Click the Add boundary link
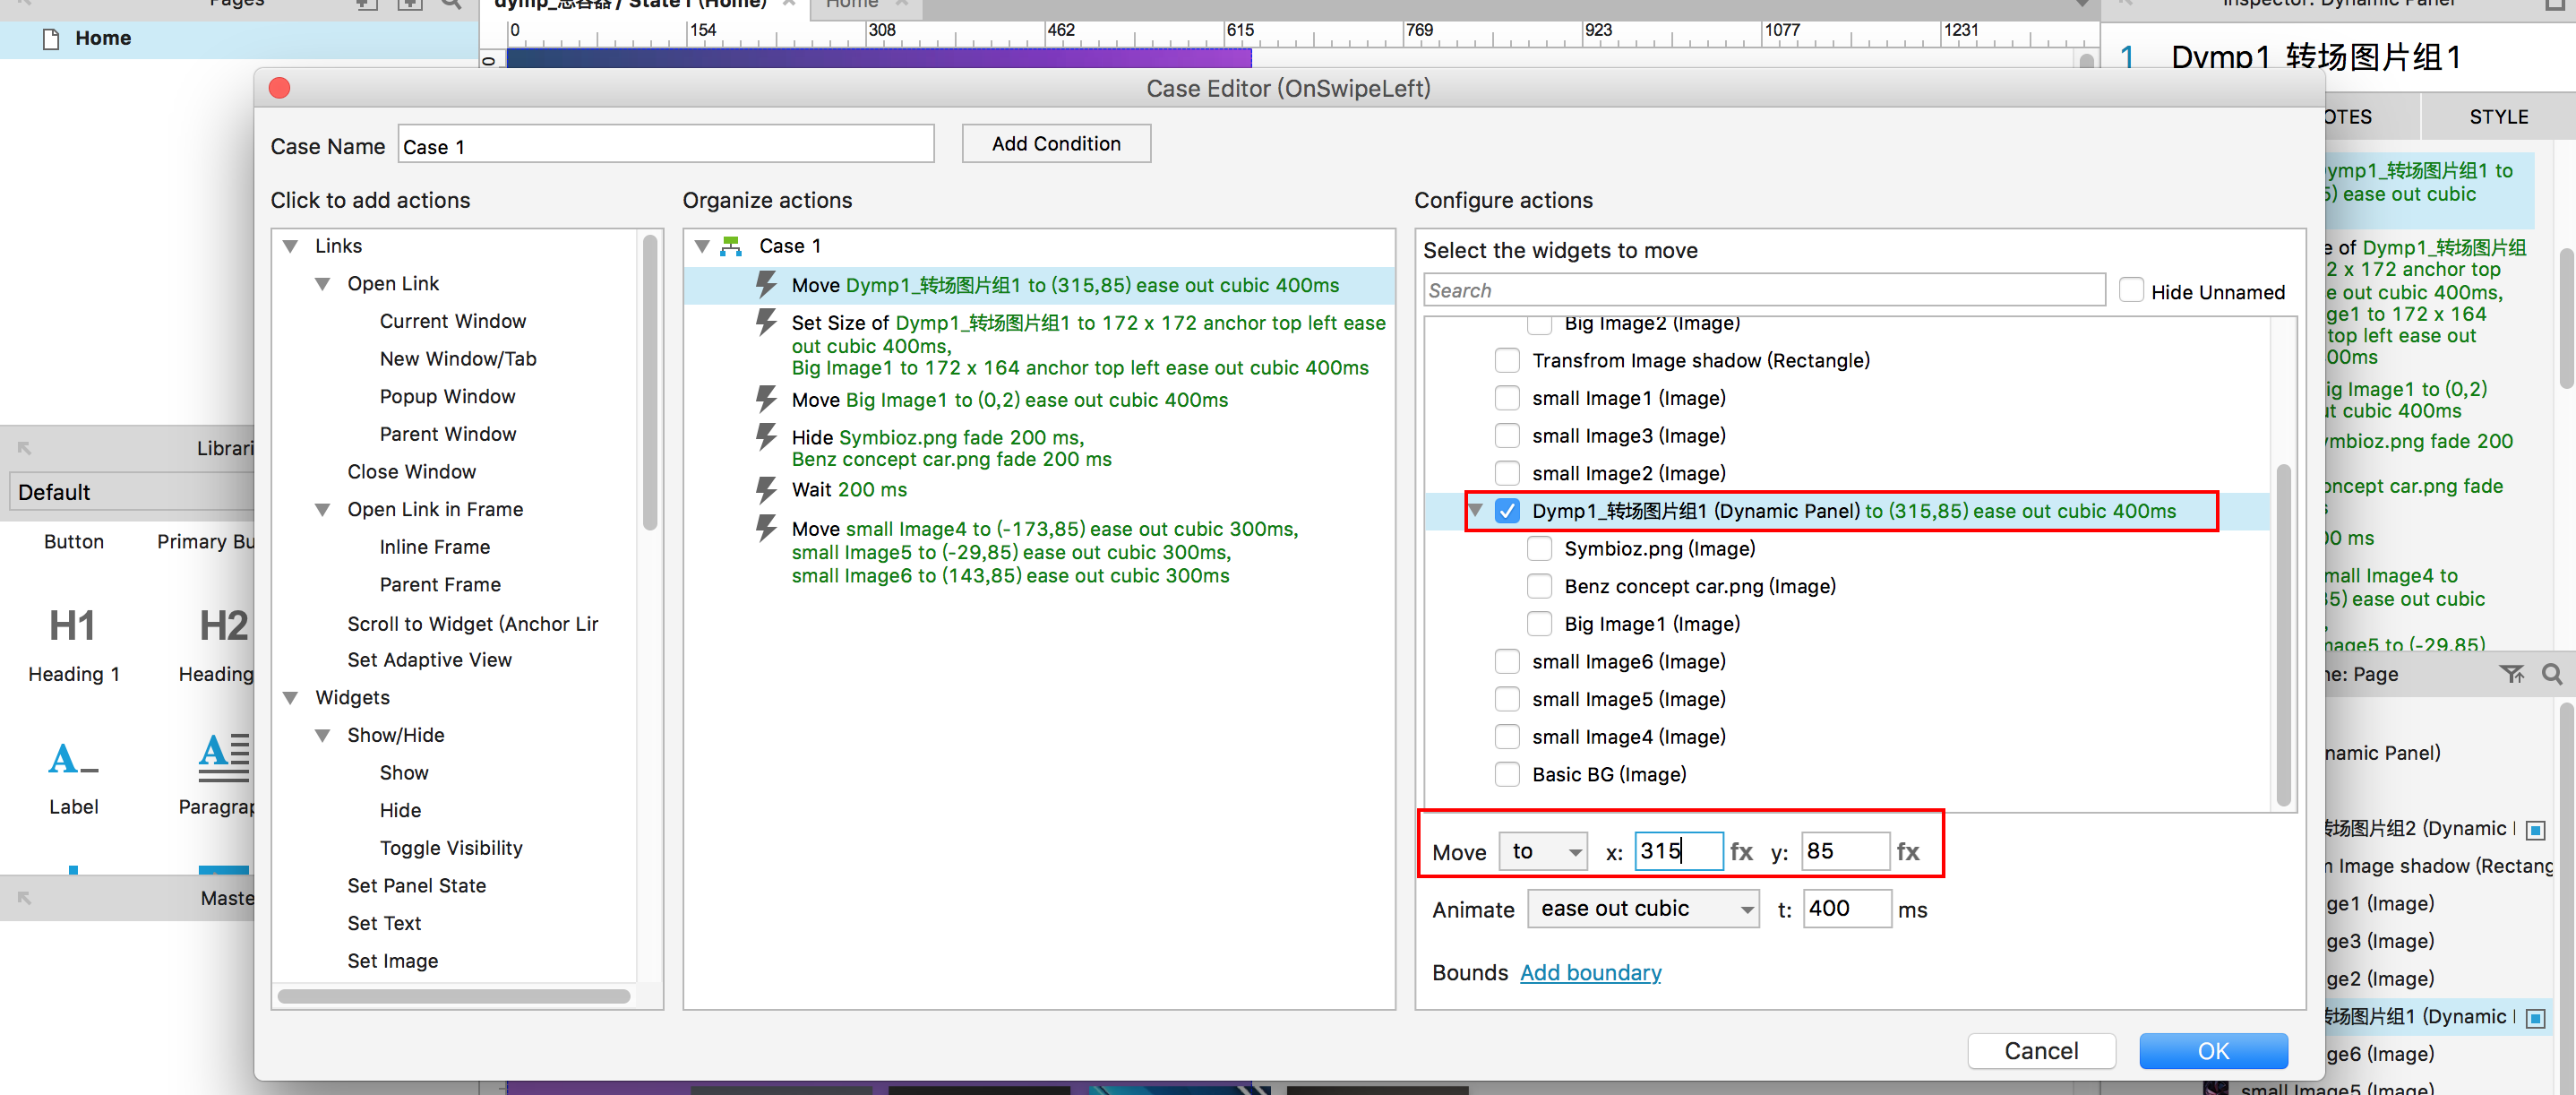Viewport: 2576px width, 1095px height. click(x=1590, y=972)
